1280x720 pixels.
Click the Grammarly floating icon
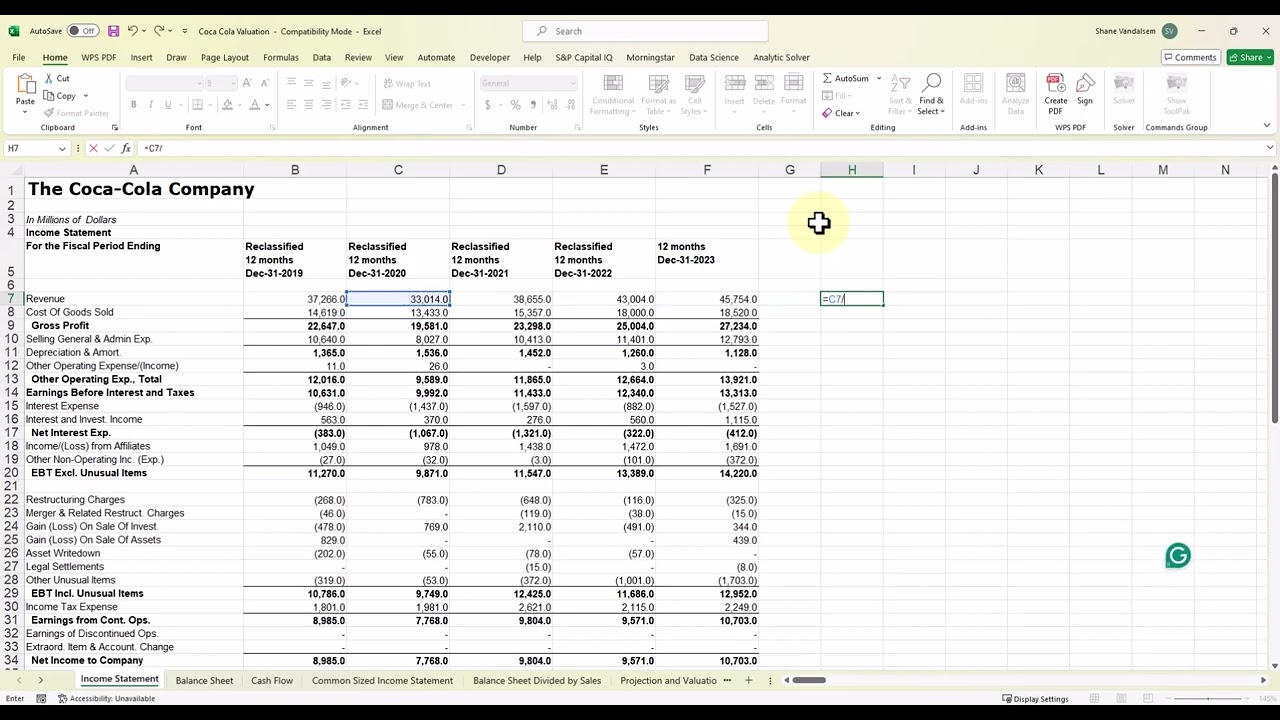tap(1178, 556)
